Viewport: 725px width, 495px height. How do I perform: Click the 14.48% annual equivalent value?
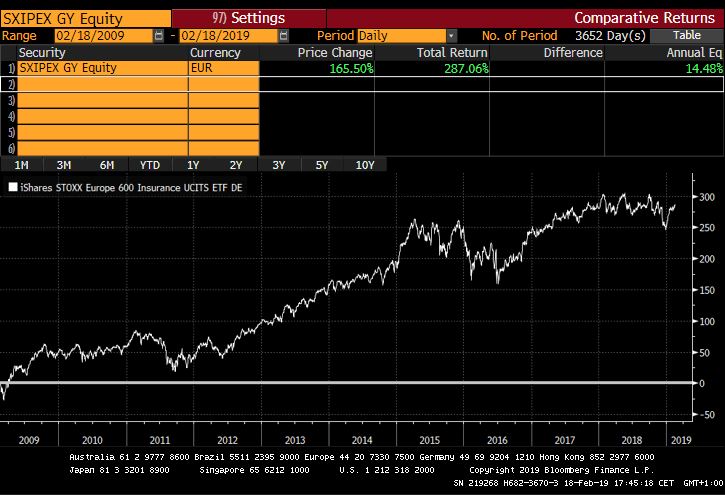point(704,69)
